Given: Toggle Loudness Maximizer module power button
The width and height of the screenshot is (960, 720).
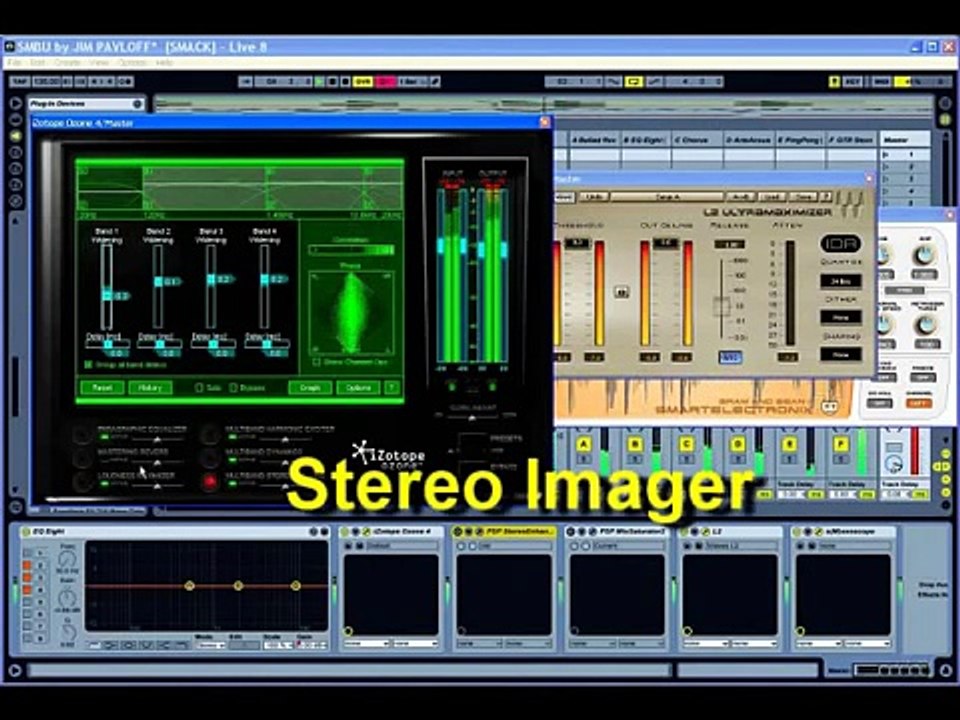Looking at the screenshot, I should point(81,482).
